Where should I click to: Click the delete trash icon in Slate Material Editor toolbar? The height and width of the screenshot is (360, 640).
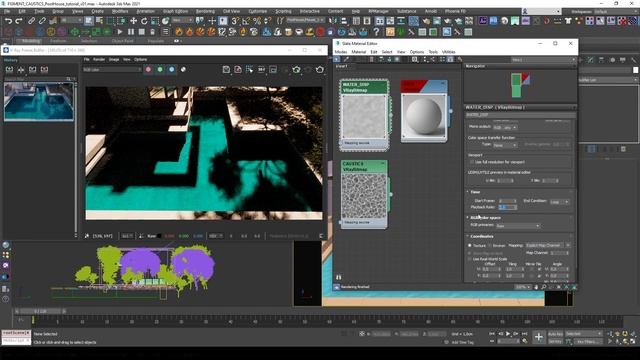(x=371, y=60)
